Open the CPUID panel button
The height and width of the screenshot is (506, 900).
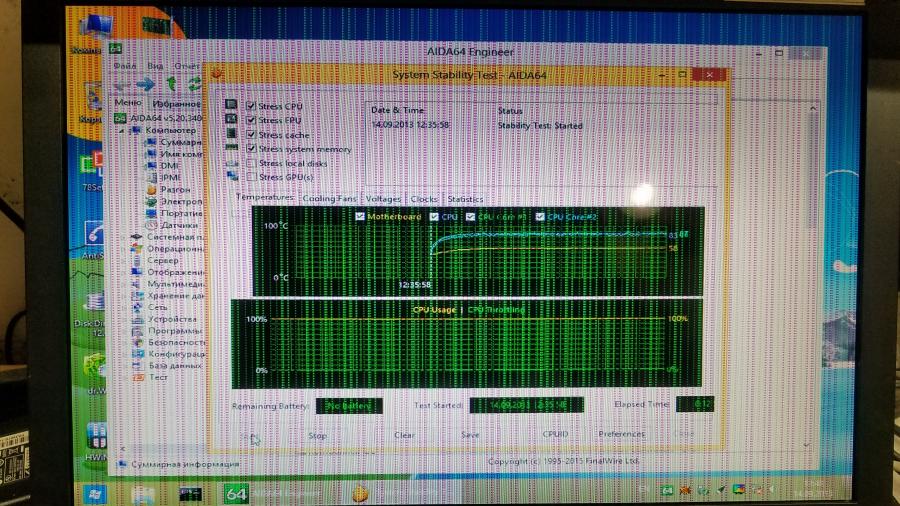555,434
